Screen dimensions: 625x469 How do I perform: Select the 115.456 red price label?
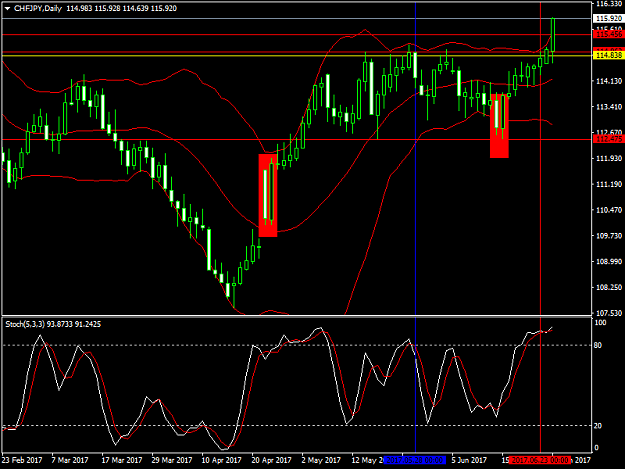[609, 34]
